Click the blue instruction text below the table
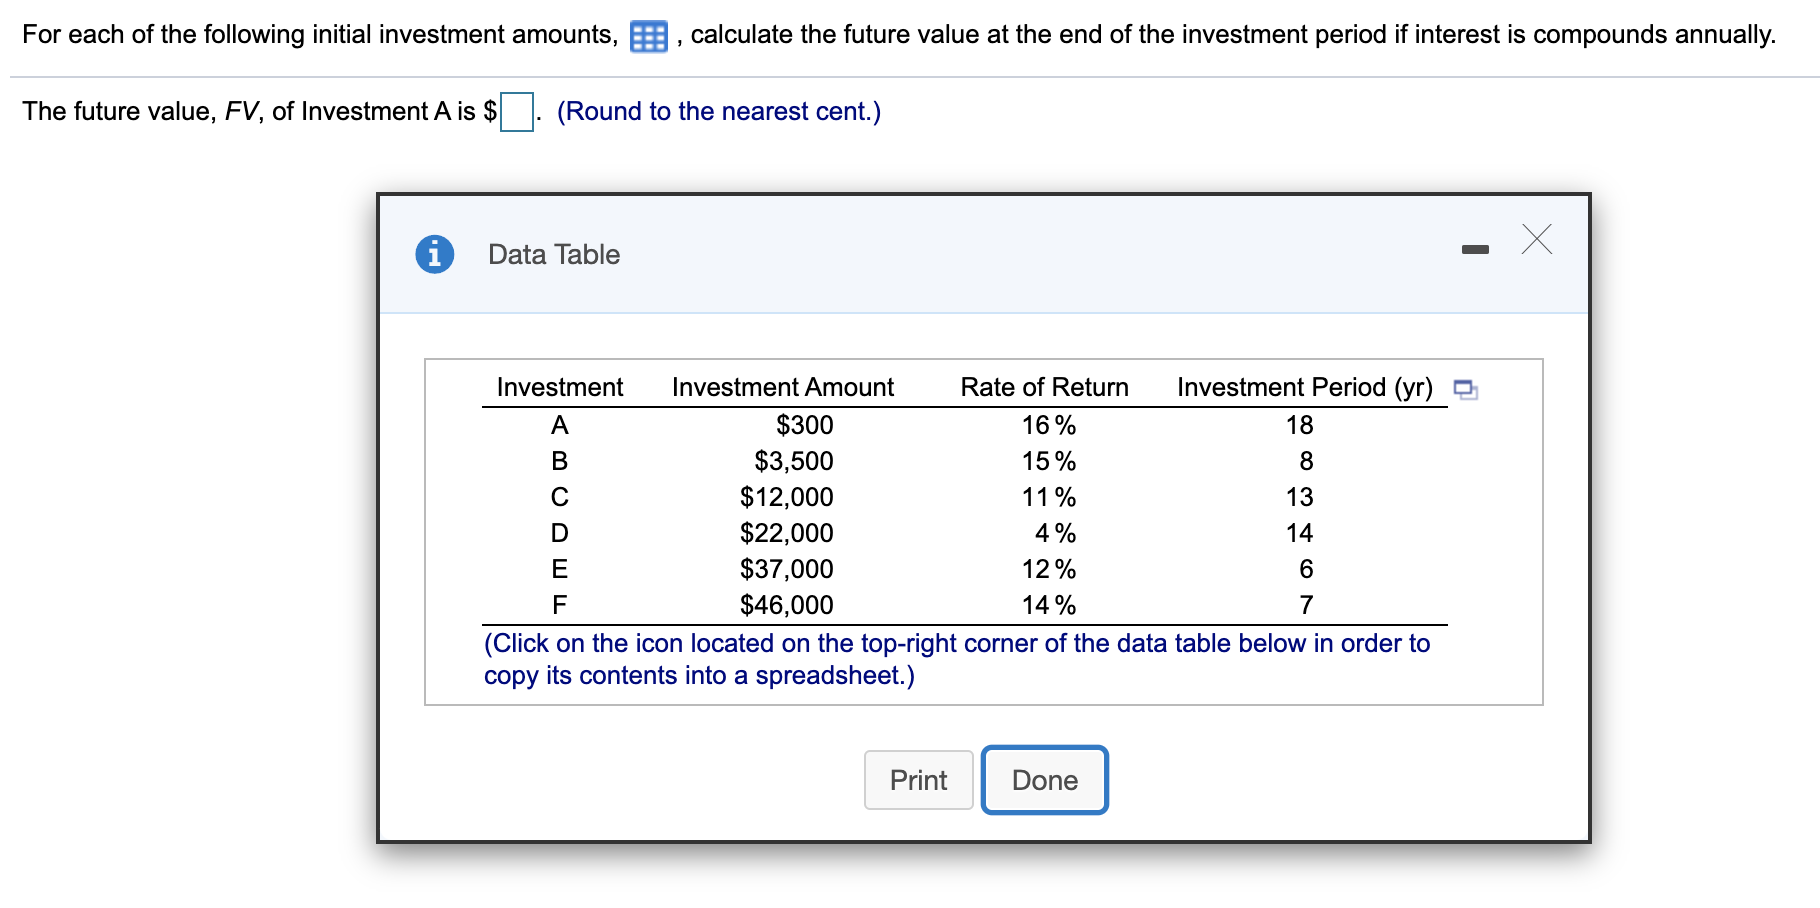 pyautogui.click(x=955, y=659)
